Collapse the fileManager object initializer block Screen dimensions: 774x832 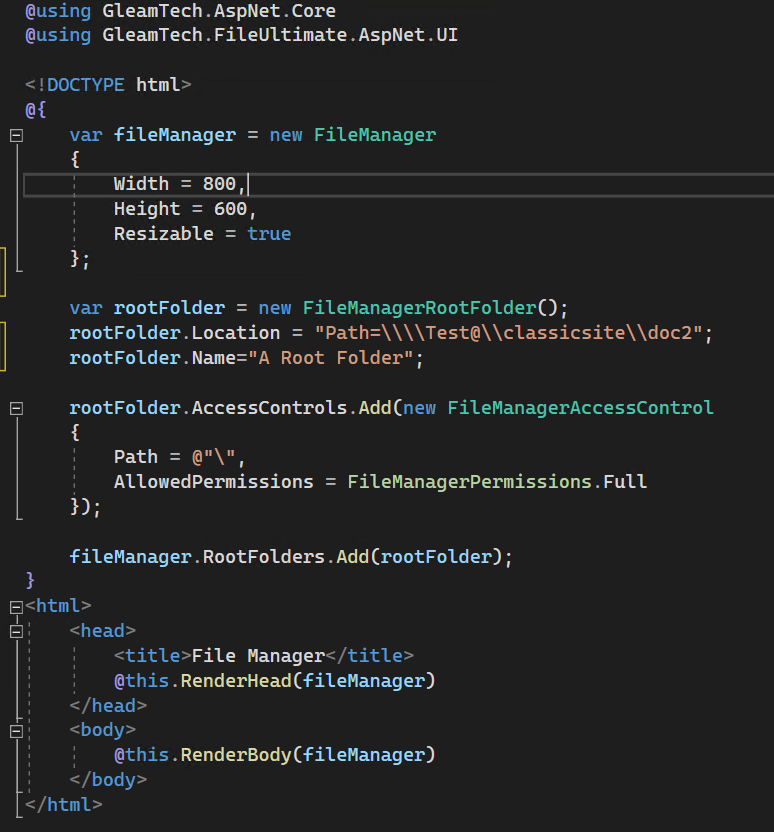click(16, 135)
